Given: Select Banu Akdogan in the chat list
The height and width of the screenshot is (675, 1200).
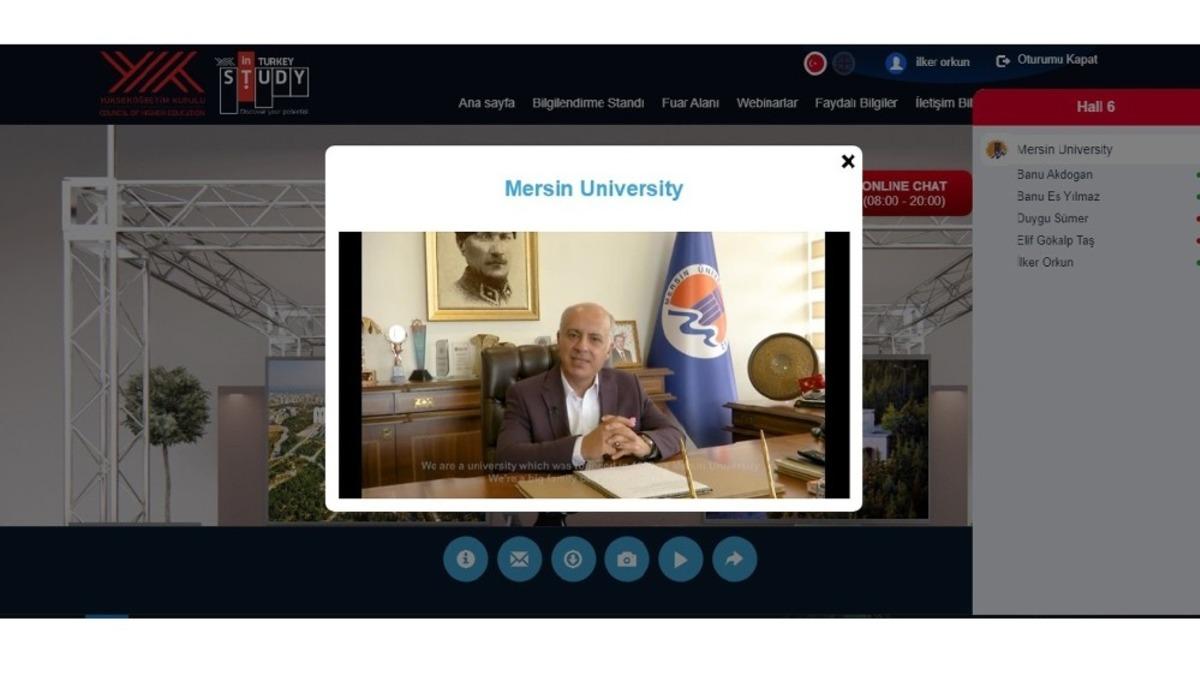Looking at the screenshot, I should [x=1055, y=175].
